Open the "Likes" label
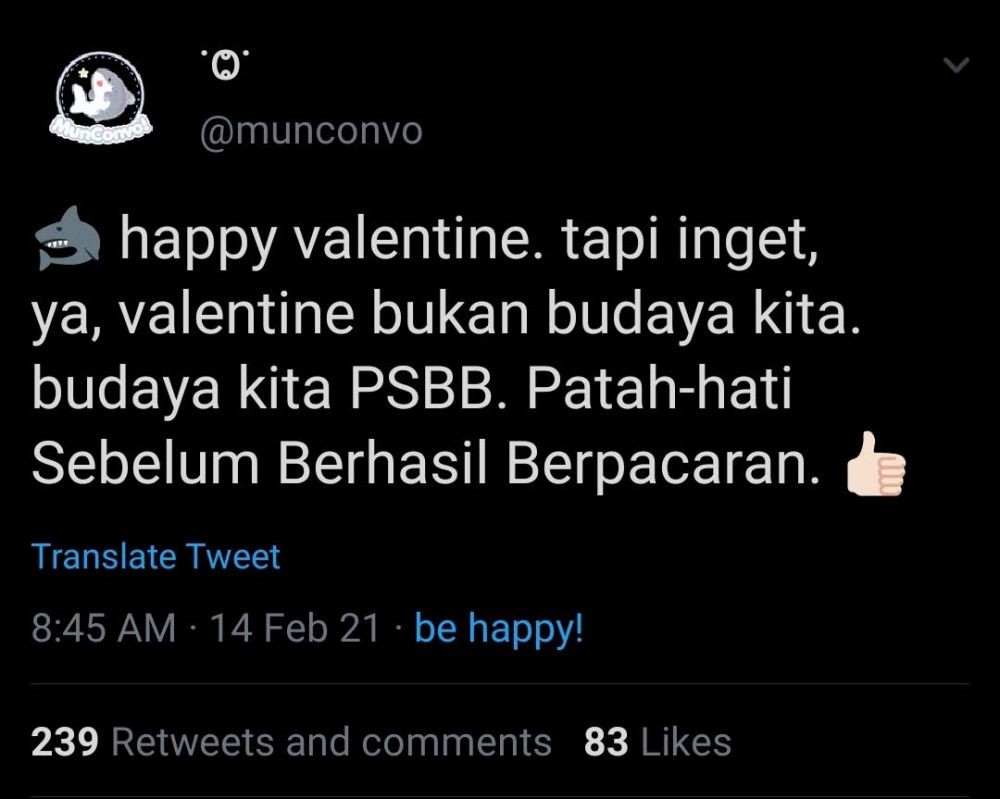This screenshot has height=799, width=1000. click(x=686, y=742)
